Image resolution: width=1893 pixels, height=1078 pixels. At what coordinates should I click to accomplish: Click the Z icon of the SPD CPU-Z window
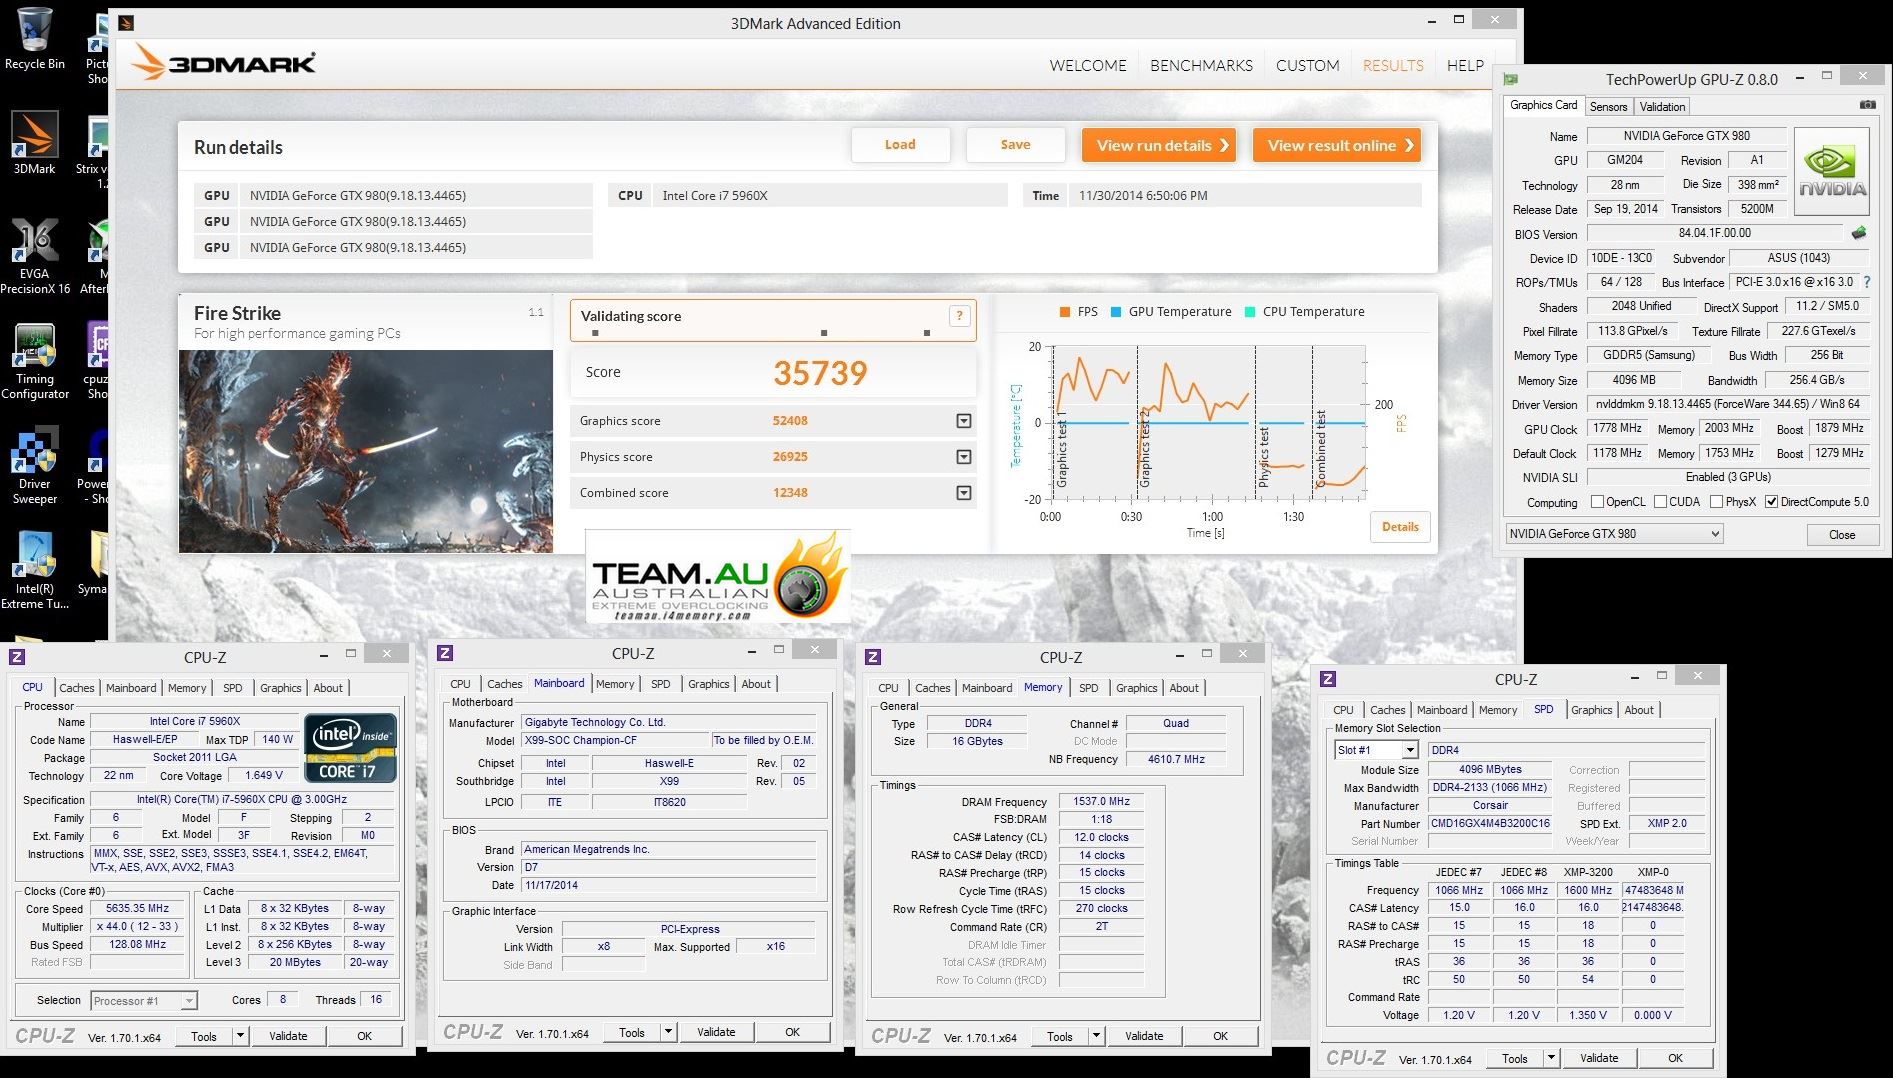1328,679
